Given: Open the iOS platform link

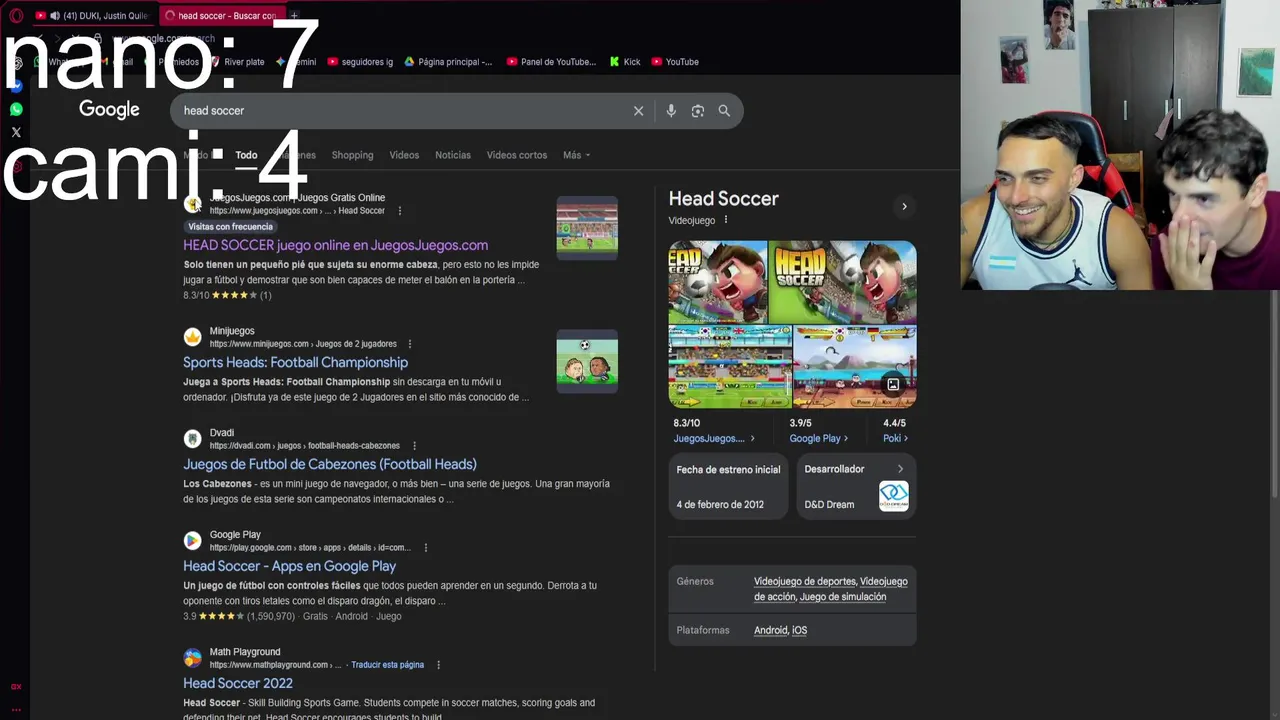Looking at the screenshot, I should (800, 630).
